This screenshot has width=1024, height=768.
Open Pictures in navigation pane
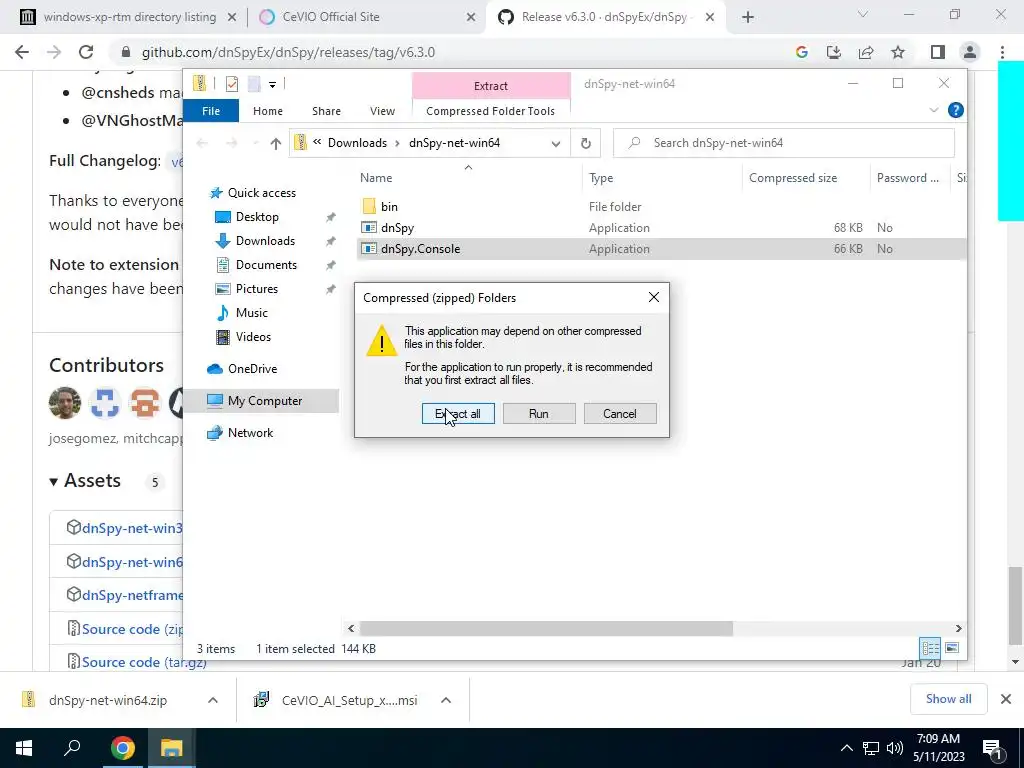pos(256,289)
